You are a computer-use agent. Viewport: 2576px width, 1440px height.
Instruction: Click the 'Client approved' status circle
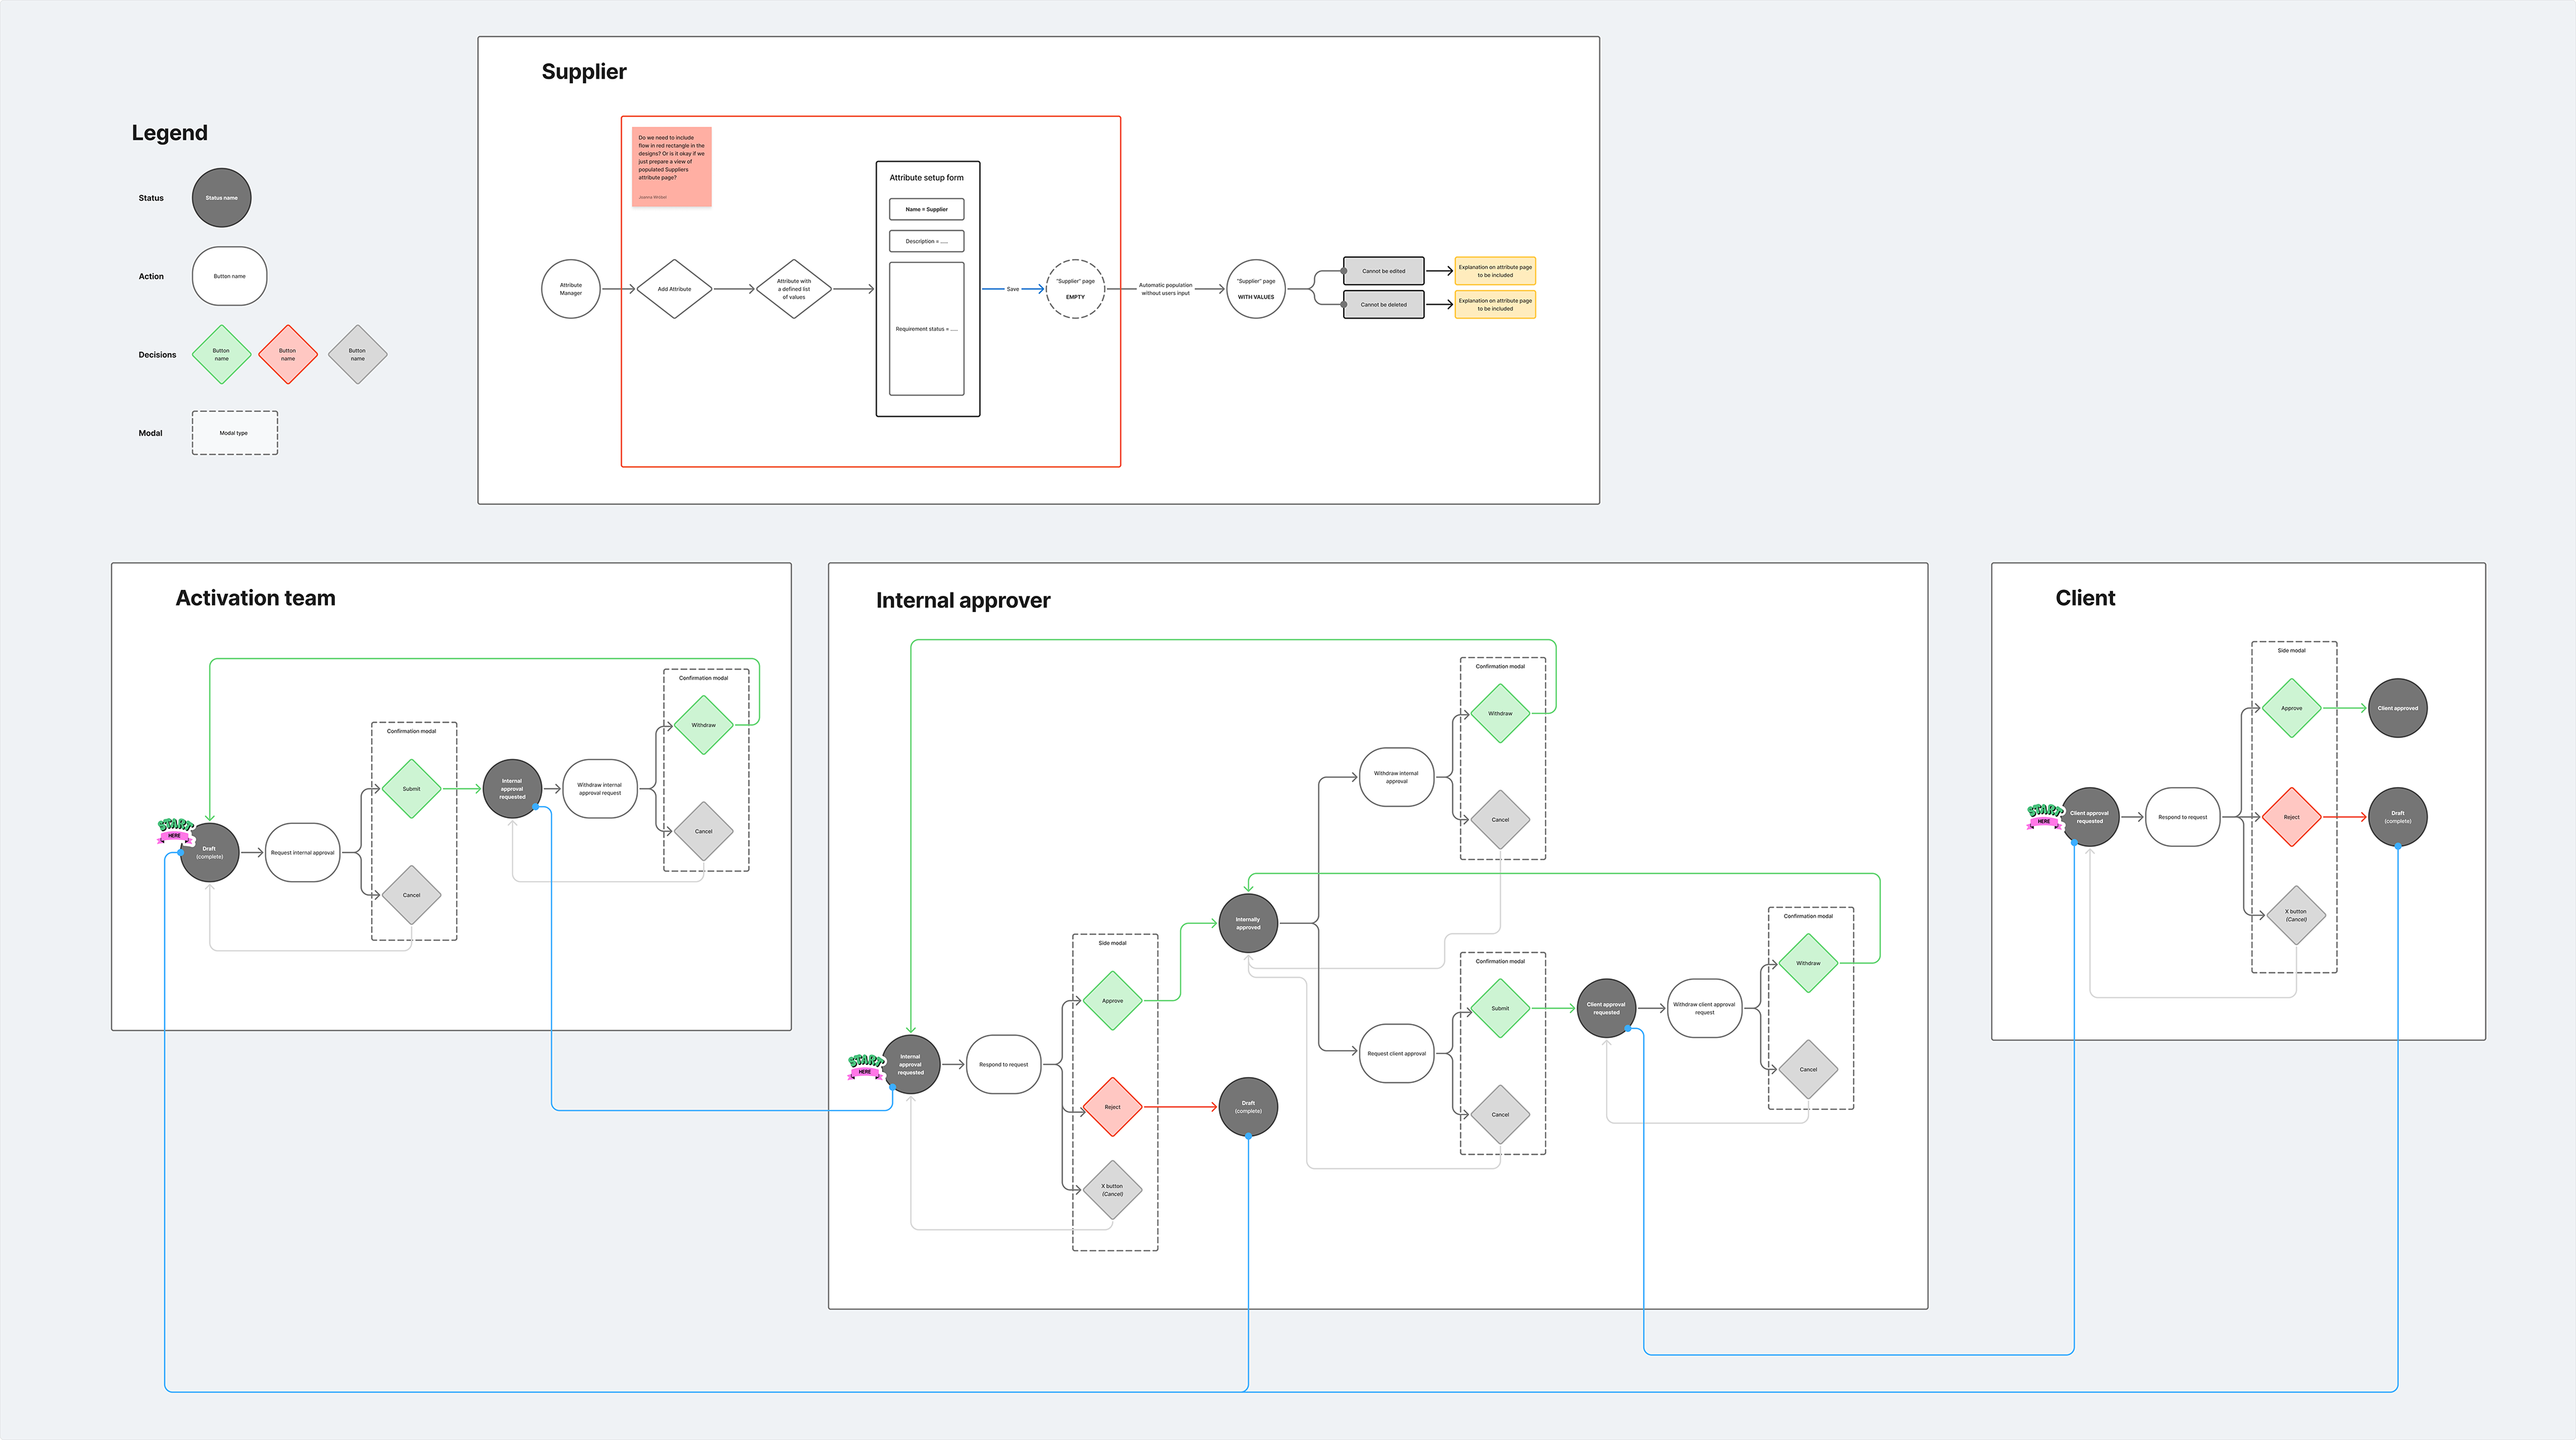coord(2397,708)
